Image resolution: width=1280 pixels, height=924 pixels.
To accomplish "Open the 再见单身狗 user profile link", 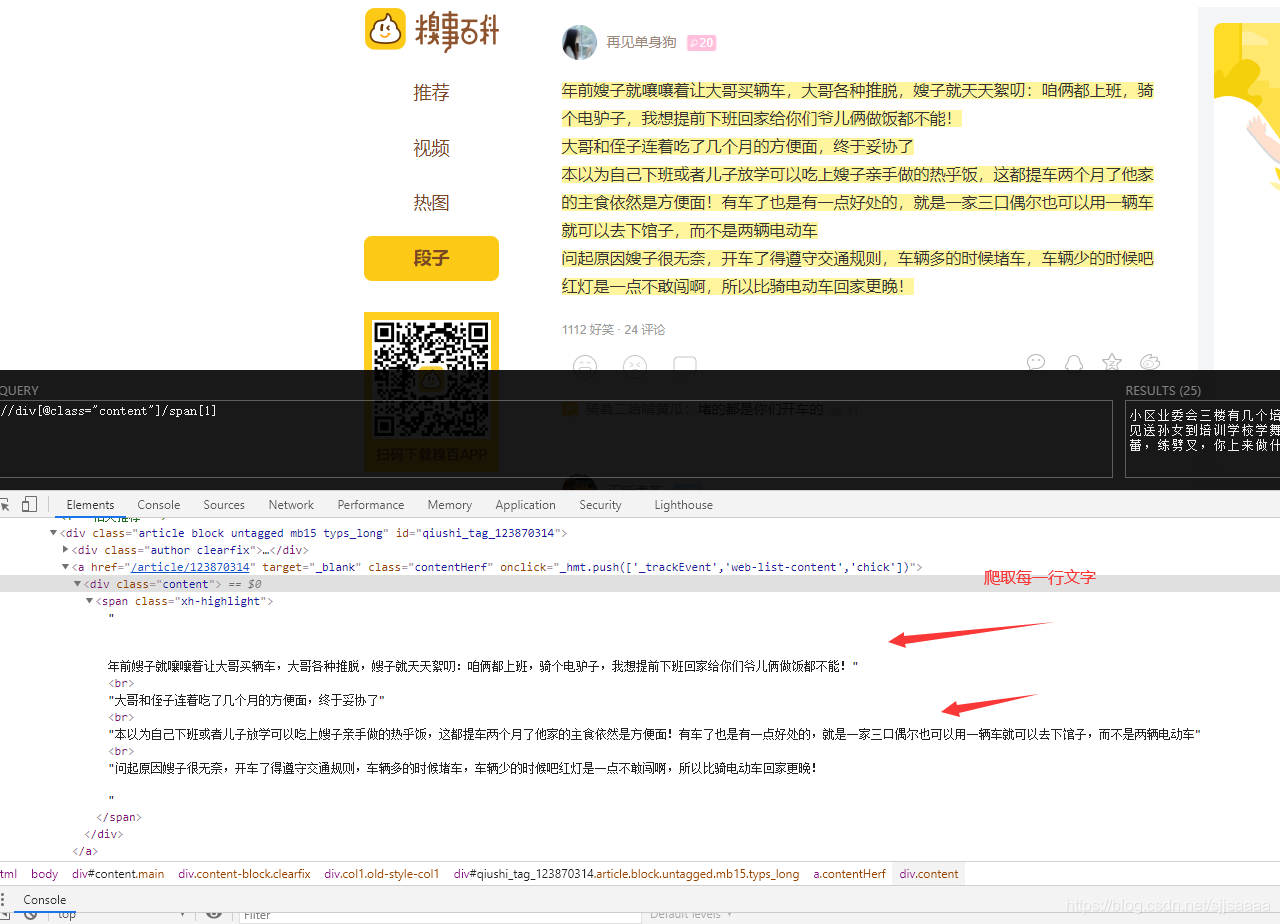I will 641,42.
